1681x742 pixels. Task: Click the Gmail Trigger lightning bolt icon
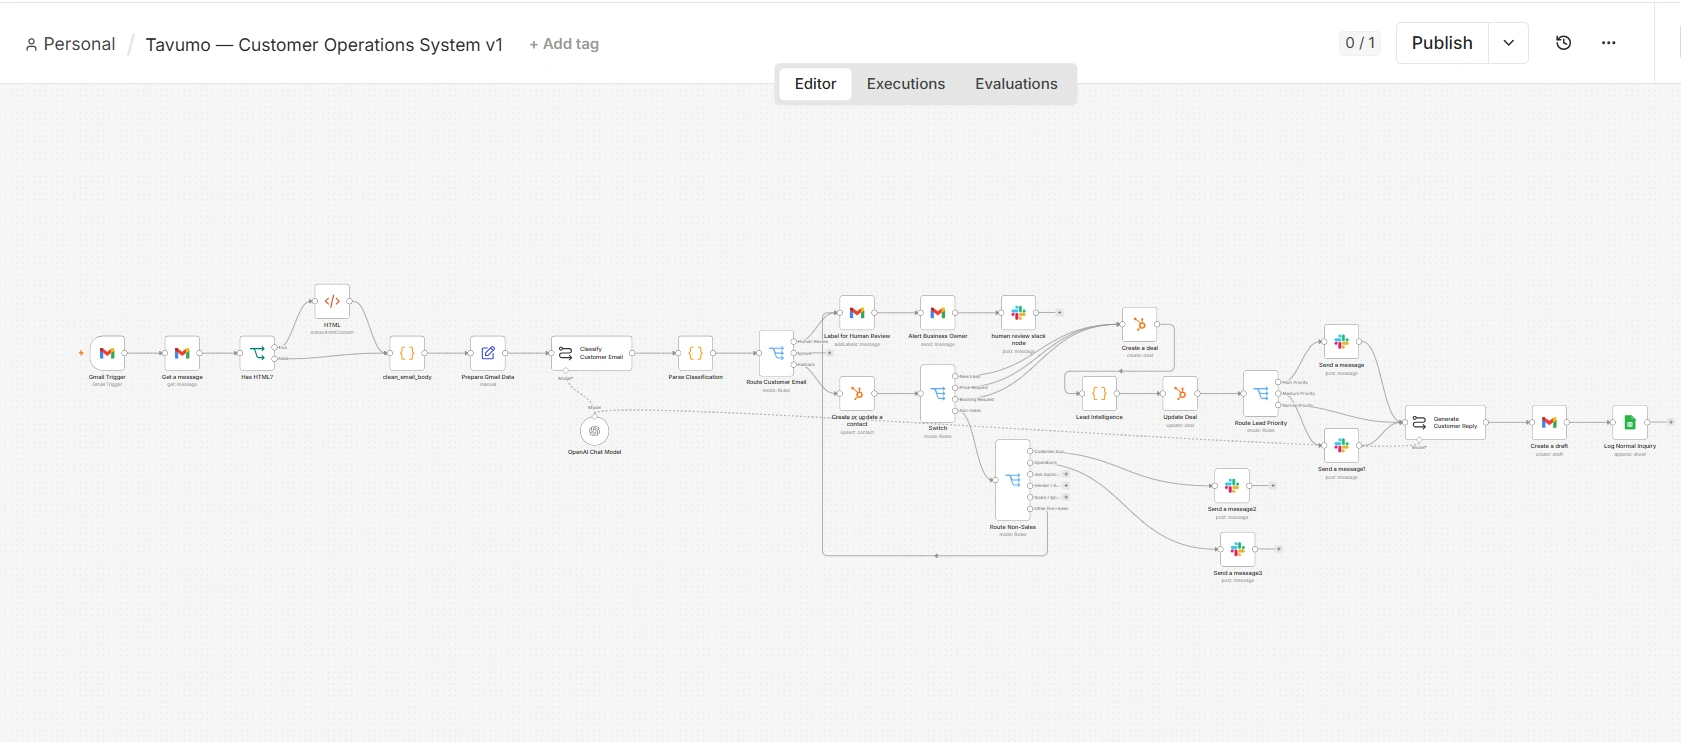pos(81,353)
